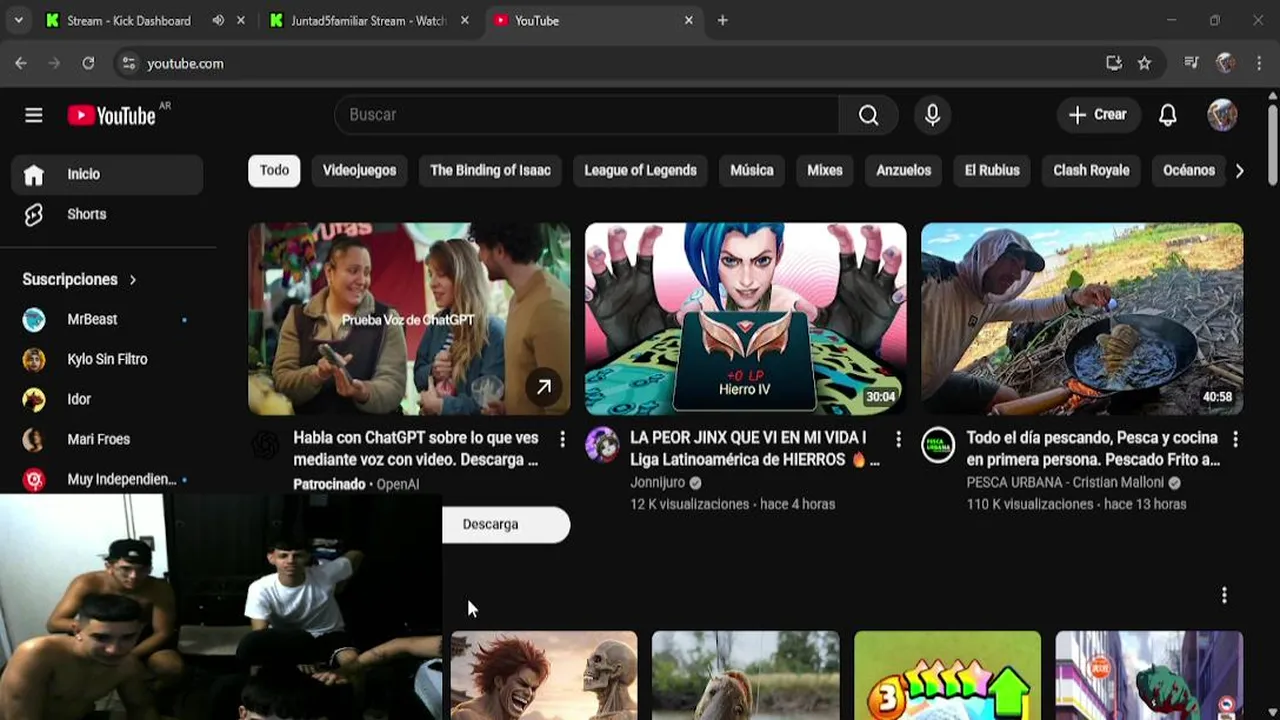The image size is (1280, 720).
Task: Click the Jonnijuro channel name
Action: pos(658,482)
